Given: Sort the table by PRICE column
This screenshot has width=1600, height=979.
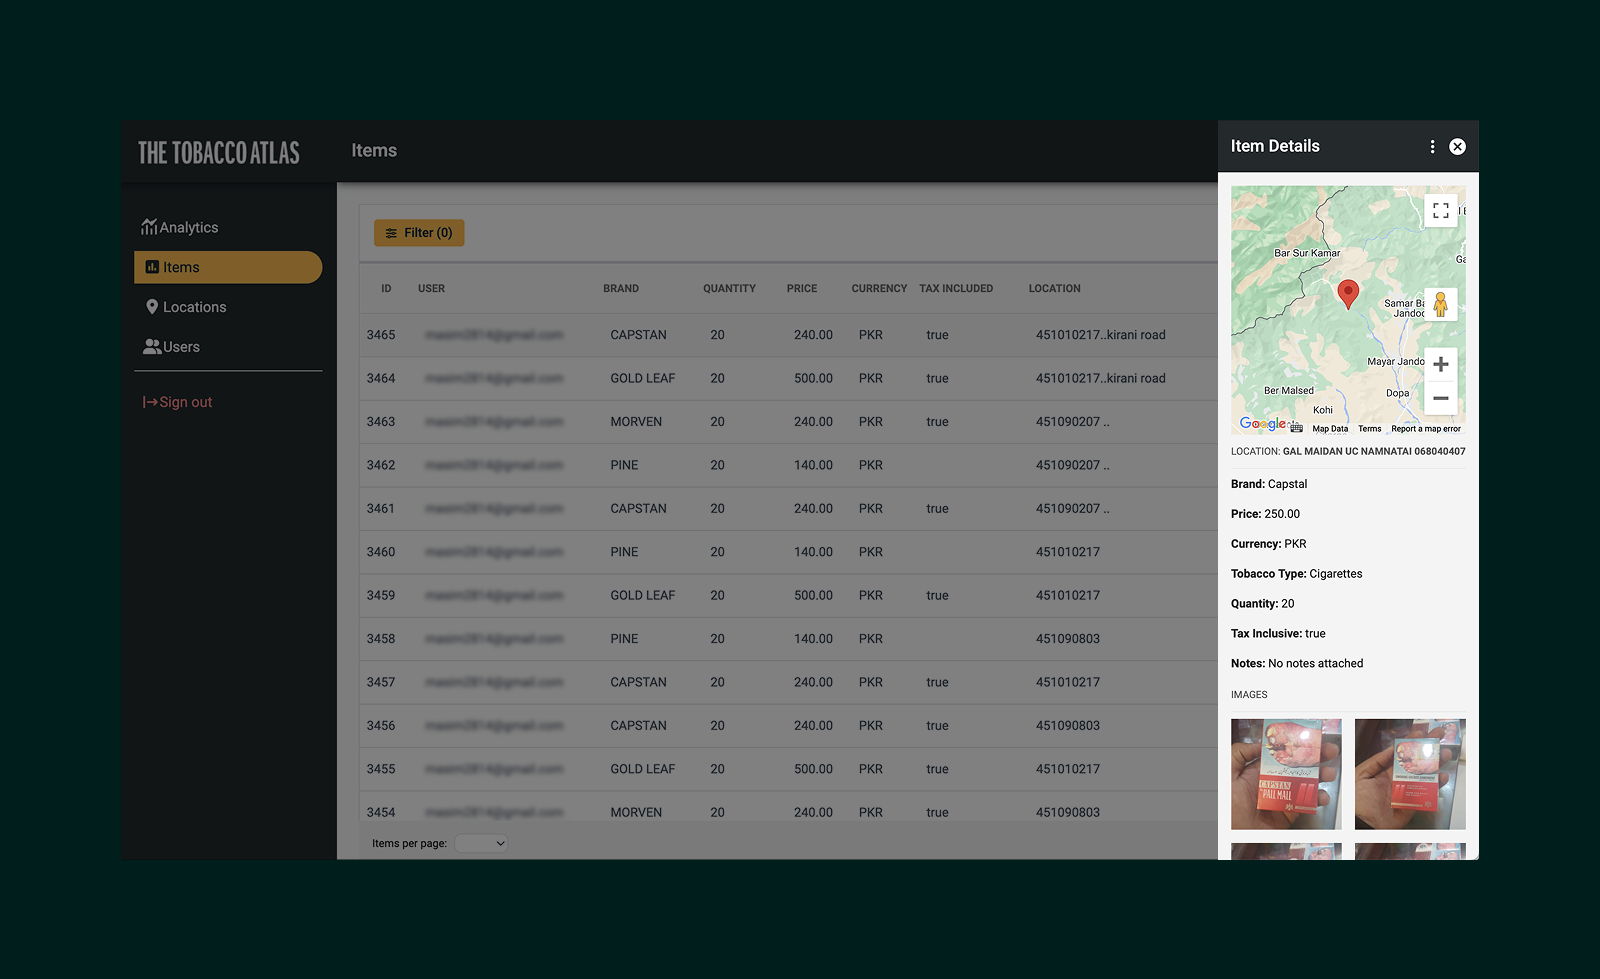Looking at the screenshot, I should click(x=802, y=288).
